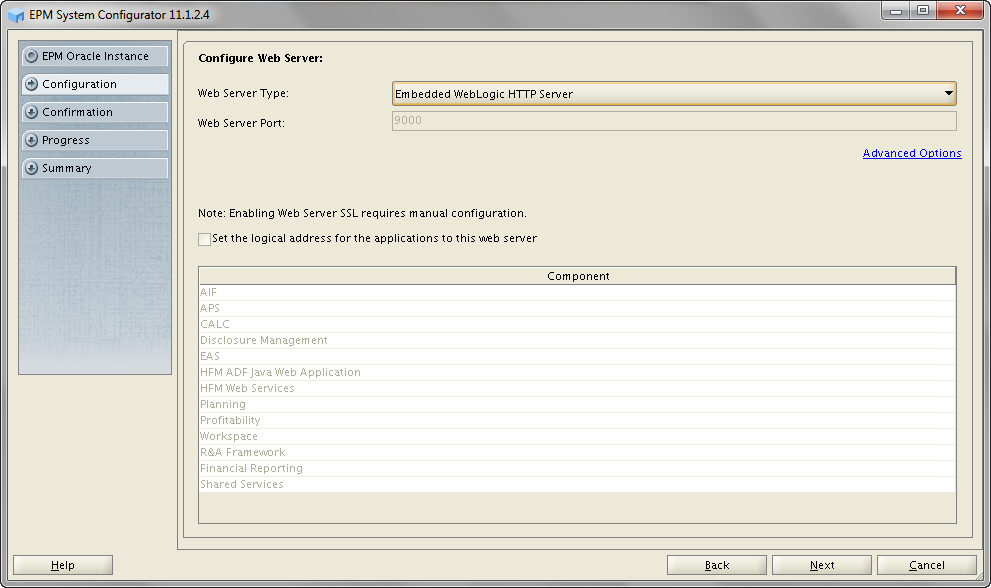Select the Profitability component row
The height and width of the screenshot is (588, 991).
point(577,420)
